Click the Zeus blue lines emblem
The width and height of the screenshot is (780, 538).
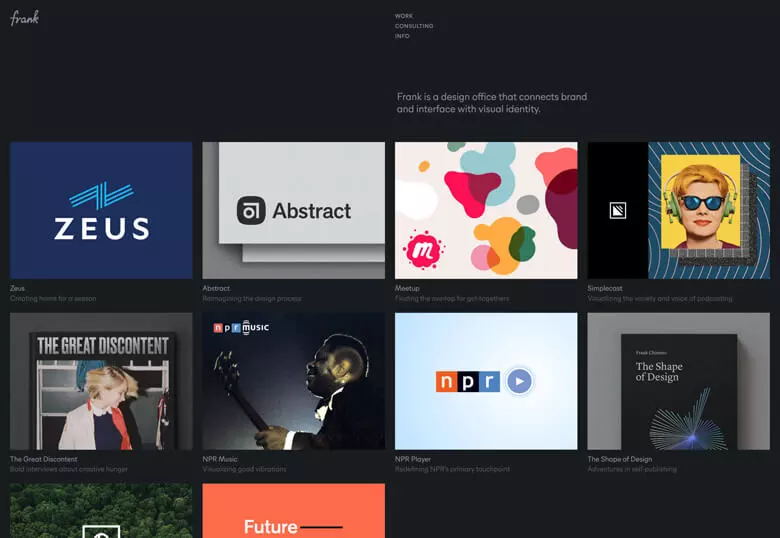[x=102, y=195]
